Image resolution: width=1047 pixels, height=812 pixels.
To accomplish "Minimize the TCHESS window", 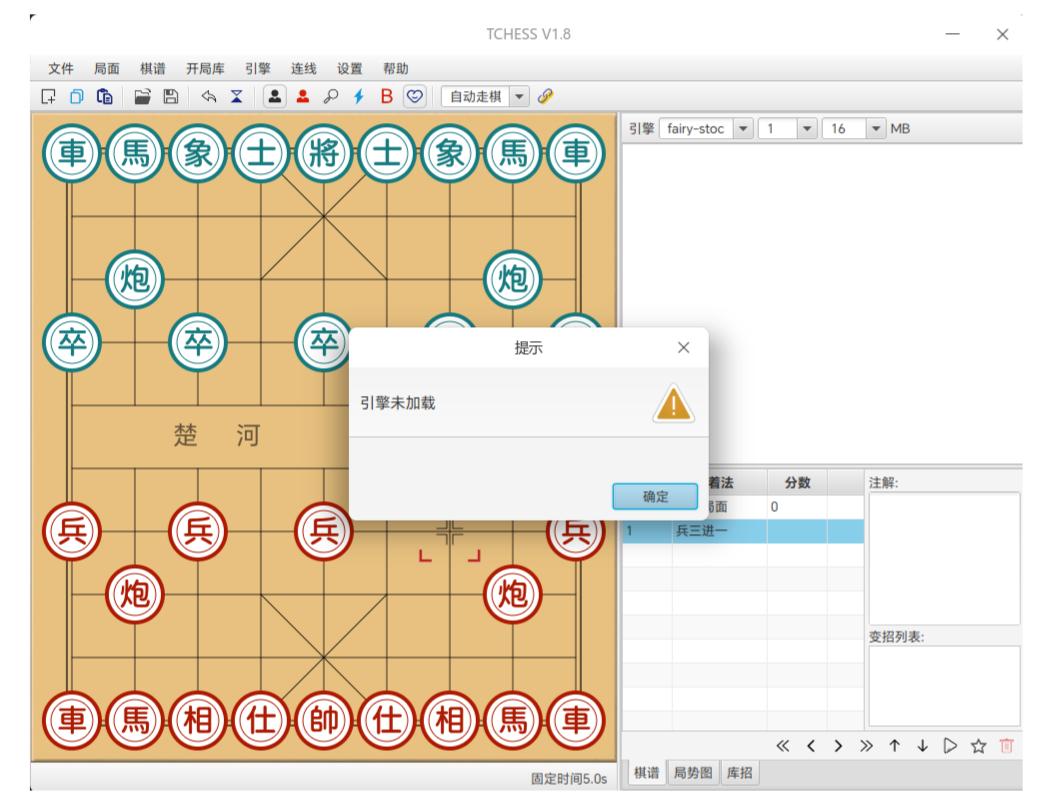I will click(953, 34).
